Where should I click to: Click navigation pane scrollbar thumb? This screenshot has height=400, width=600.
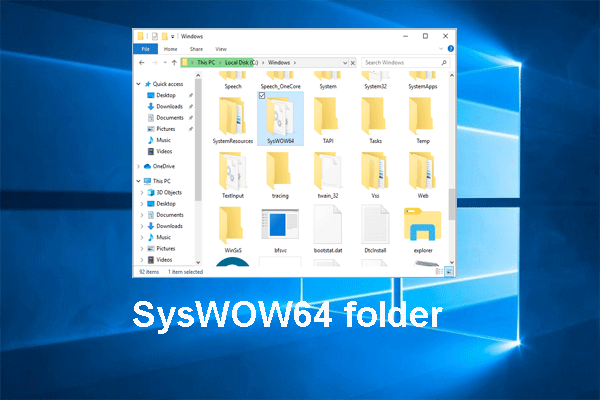(198, 140)
